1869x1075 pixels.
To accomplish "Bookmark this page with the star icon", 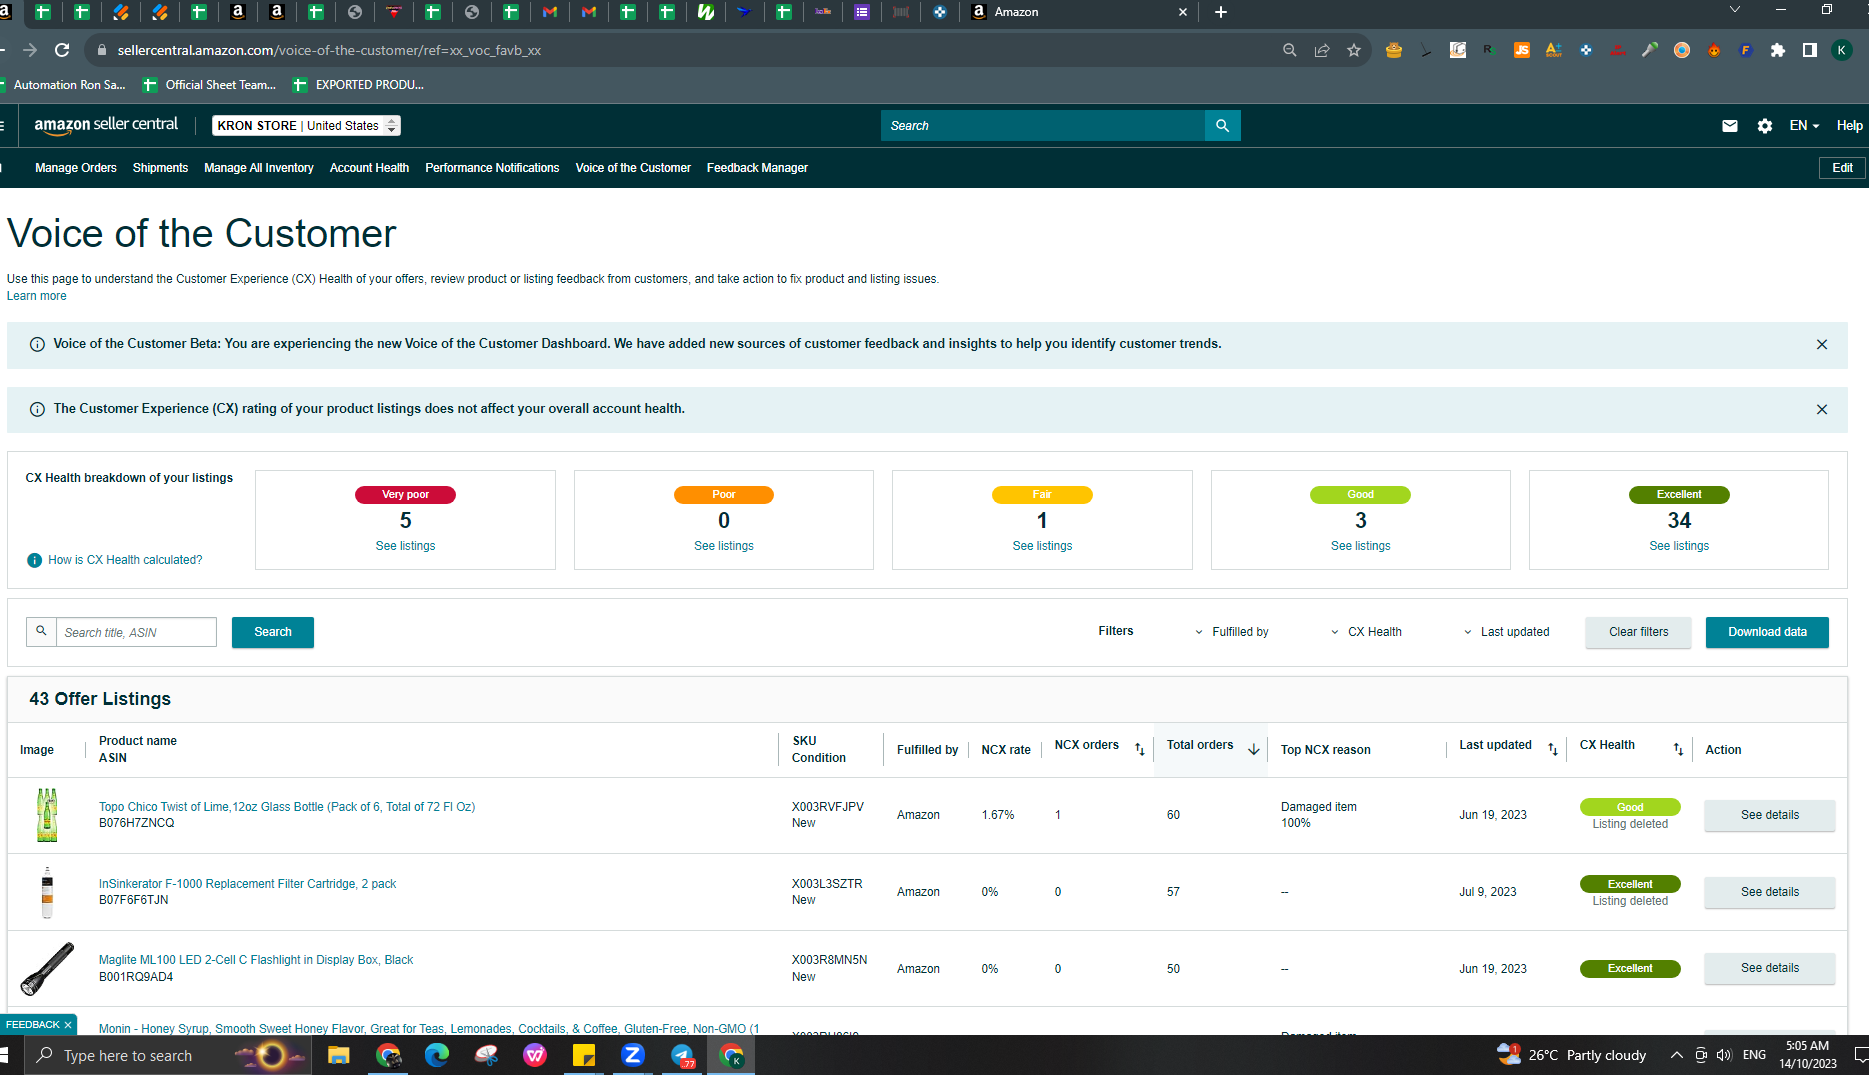I will click(1354, 50).
